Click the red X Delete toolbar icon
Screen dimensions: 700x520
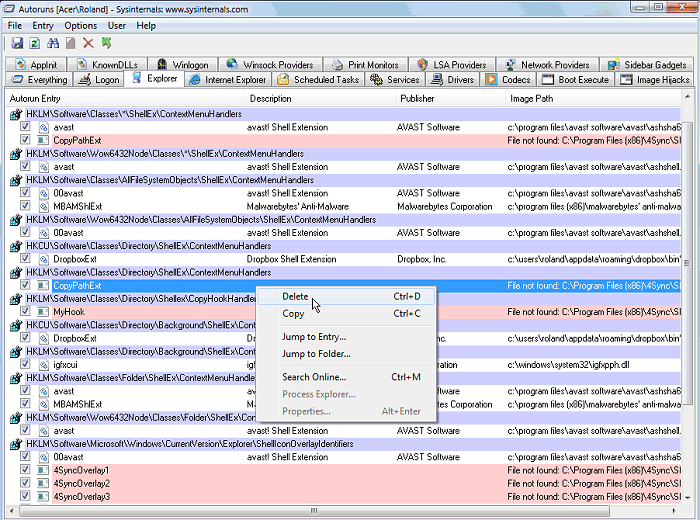point(88,43)
